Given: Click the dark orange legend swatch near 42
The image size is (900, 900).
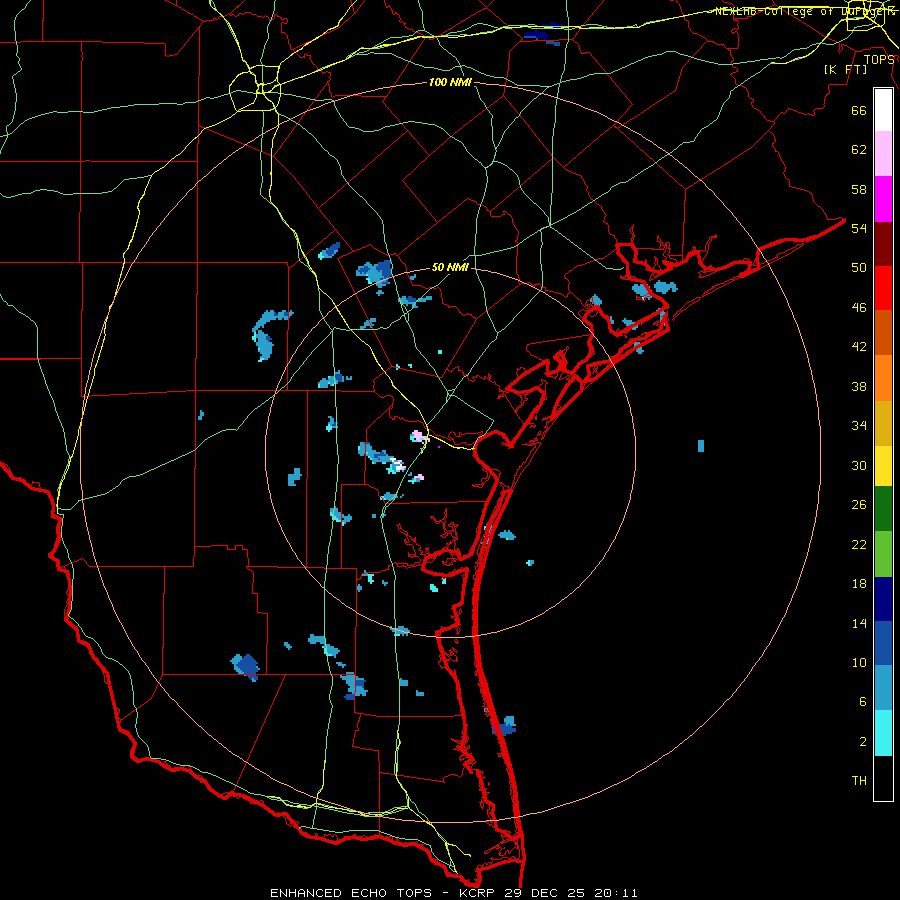Looking at the screenshot, I should coord(883,332).
